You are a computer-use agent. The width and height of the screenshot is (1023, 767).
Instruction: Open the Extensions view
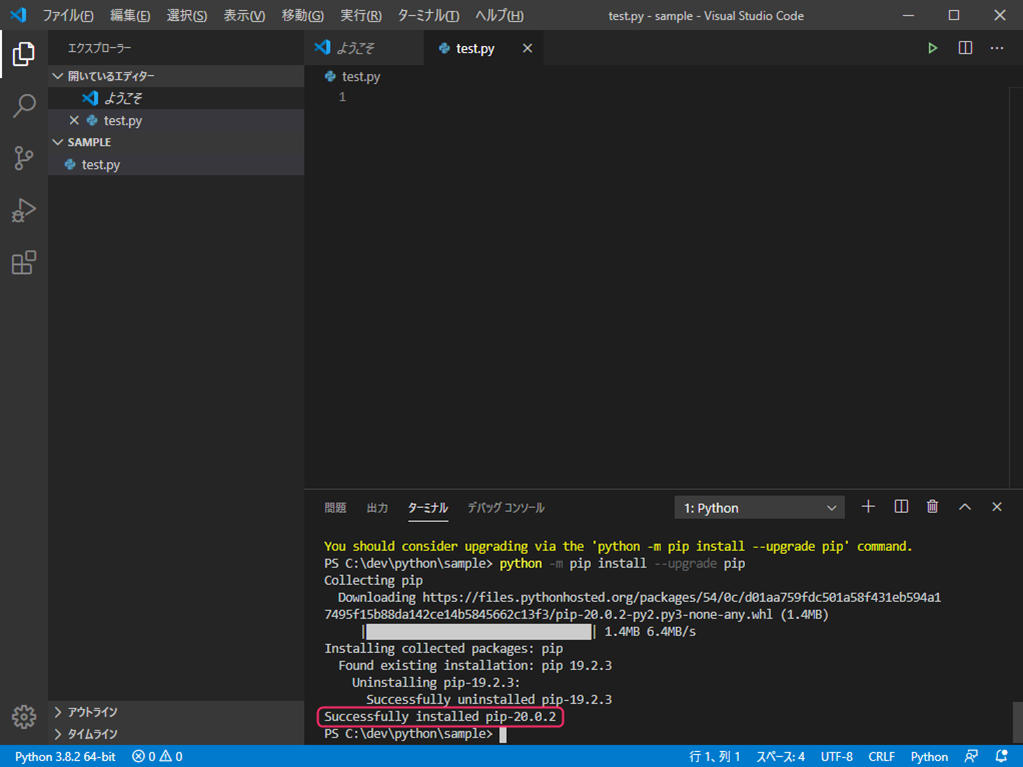[x=23, y=262]
